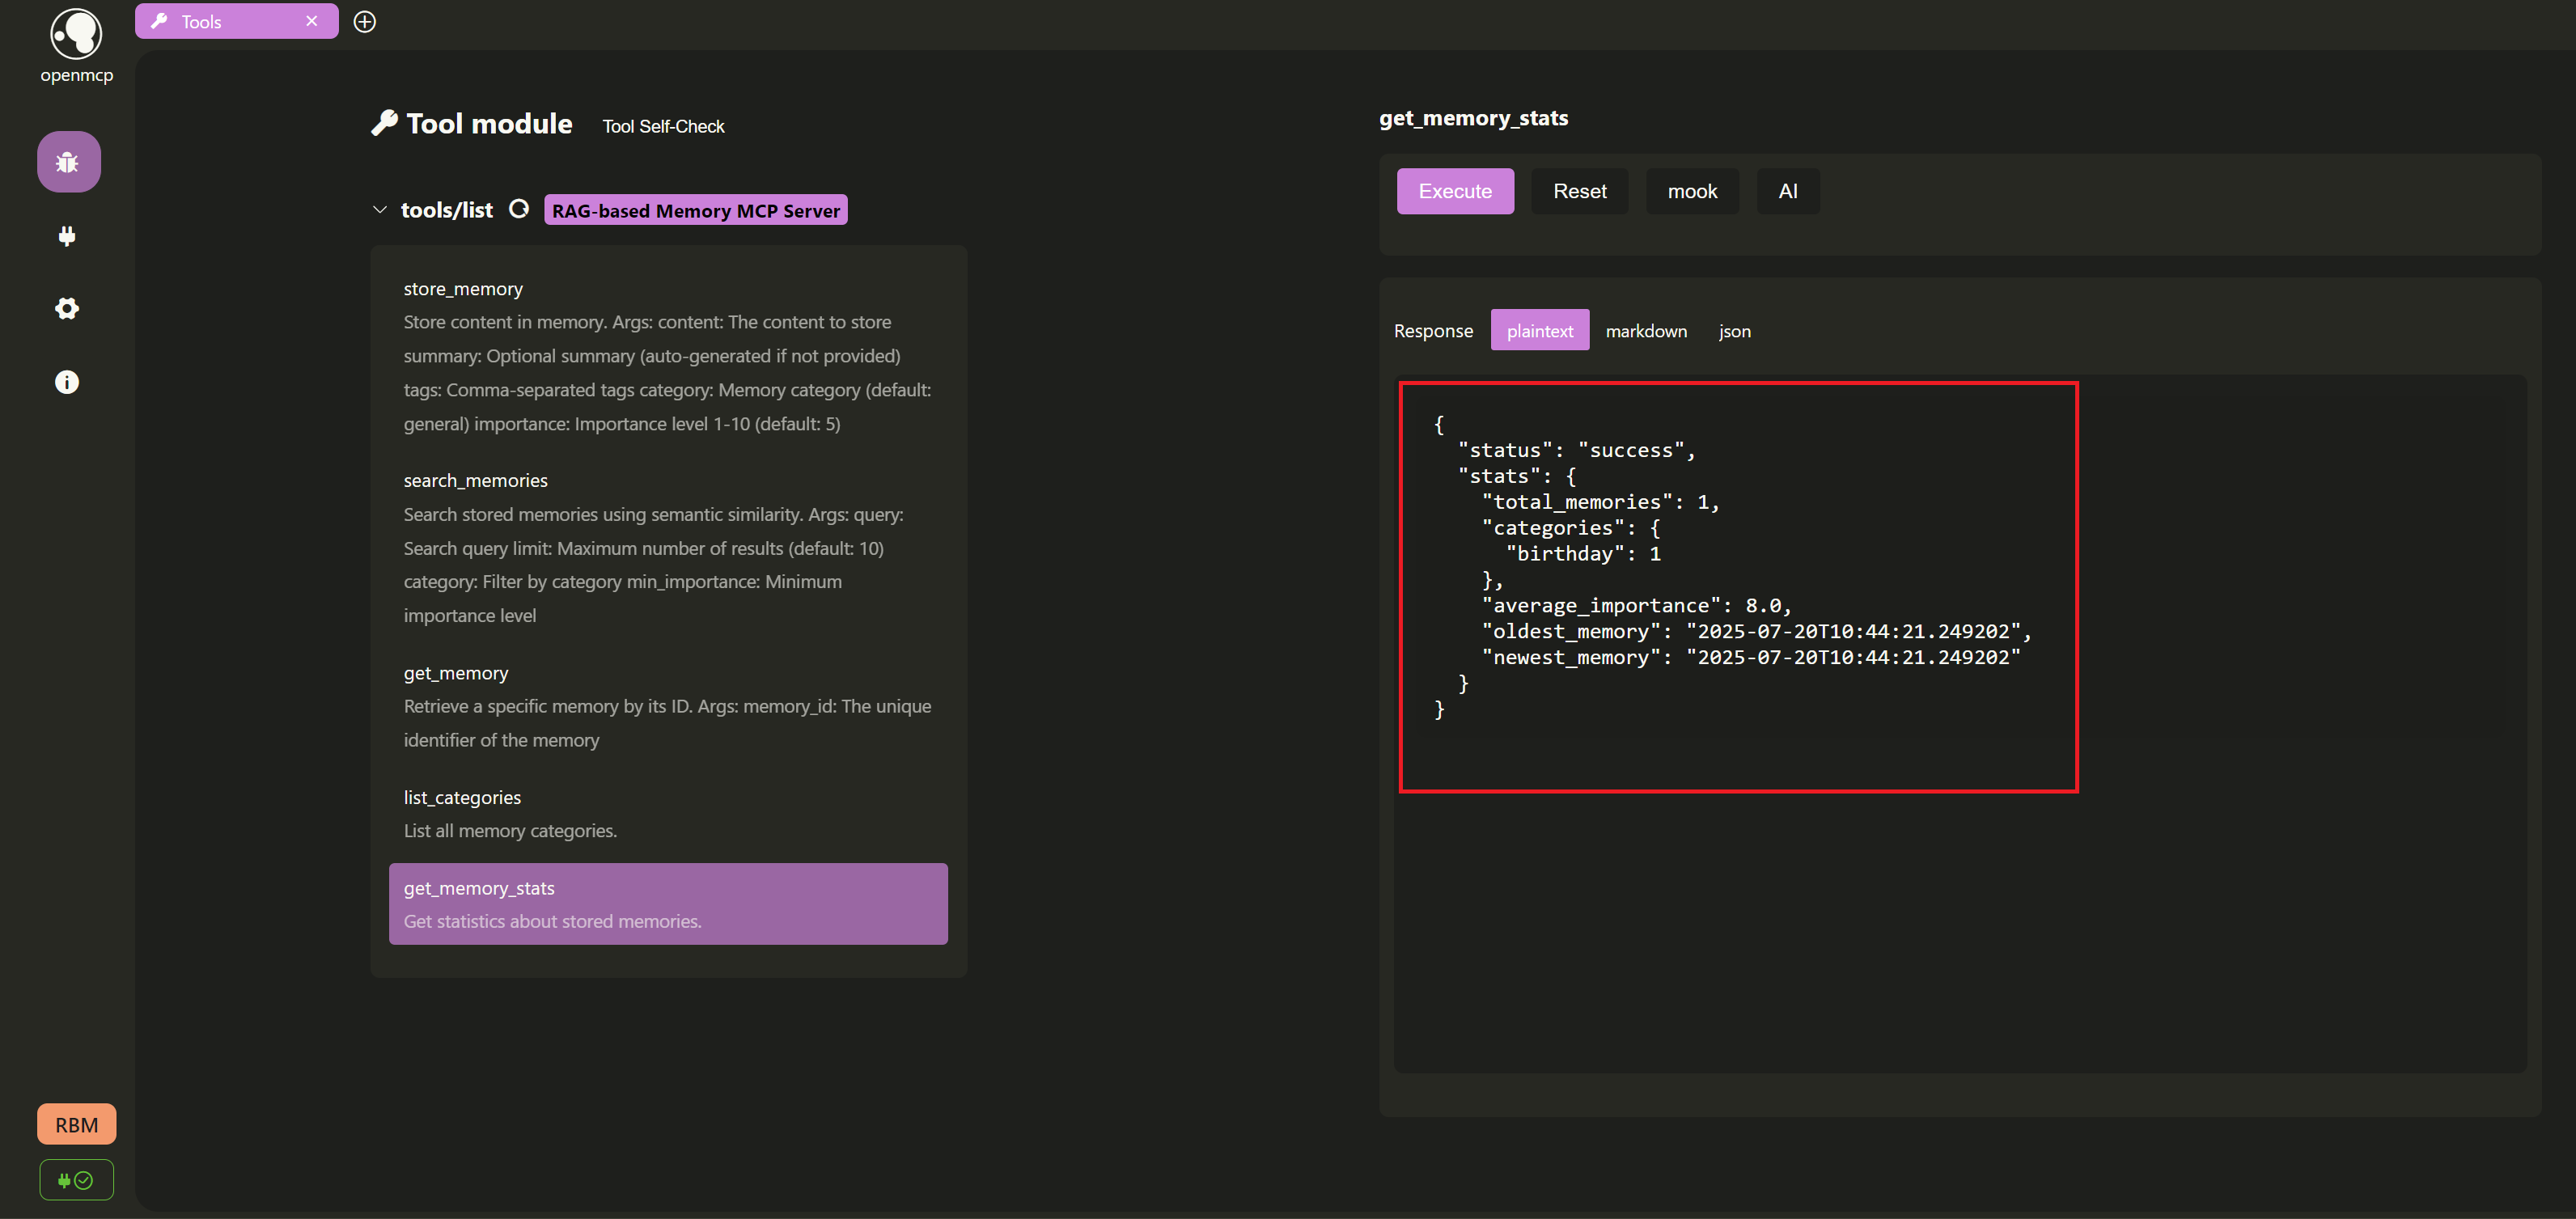Refresh the tools/list with reload icon
The height and width of the screenshot is (1219, 2576).
coord(519,209)
